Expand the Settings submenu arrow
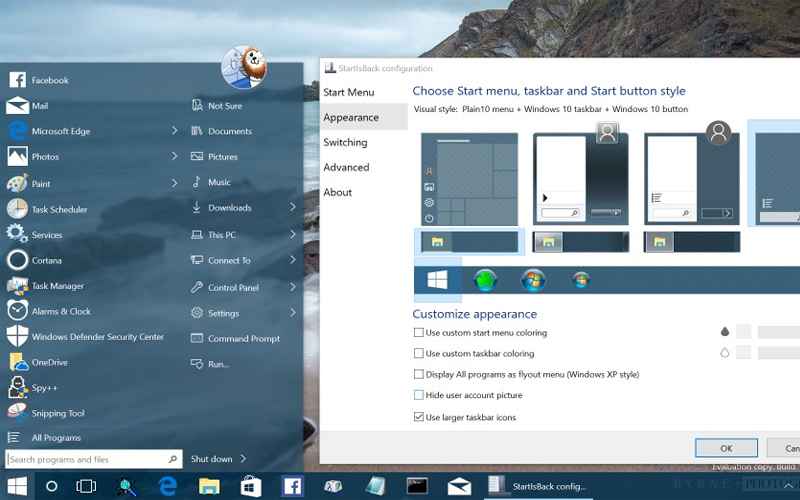800x500 pixels. (x=292, y=312)
